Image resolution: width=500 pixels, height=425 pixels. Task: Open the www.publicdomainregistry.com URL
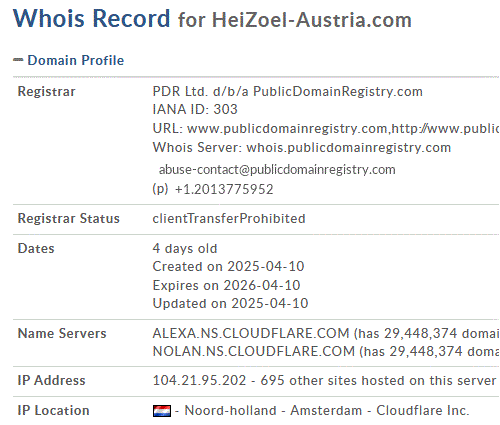tap(287, 128)
